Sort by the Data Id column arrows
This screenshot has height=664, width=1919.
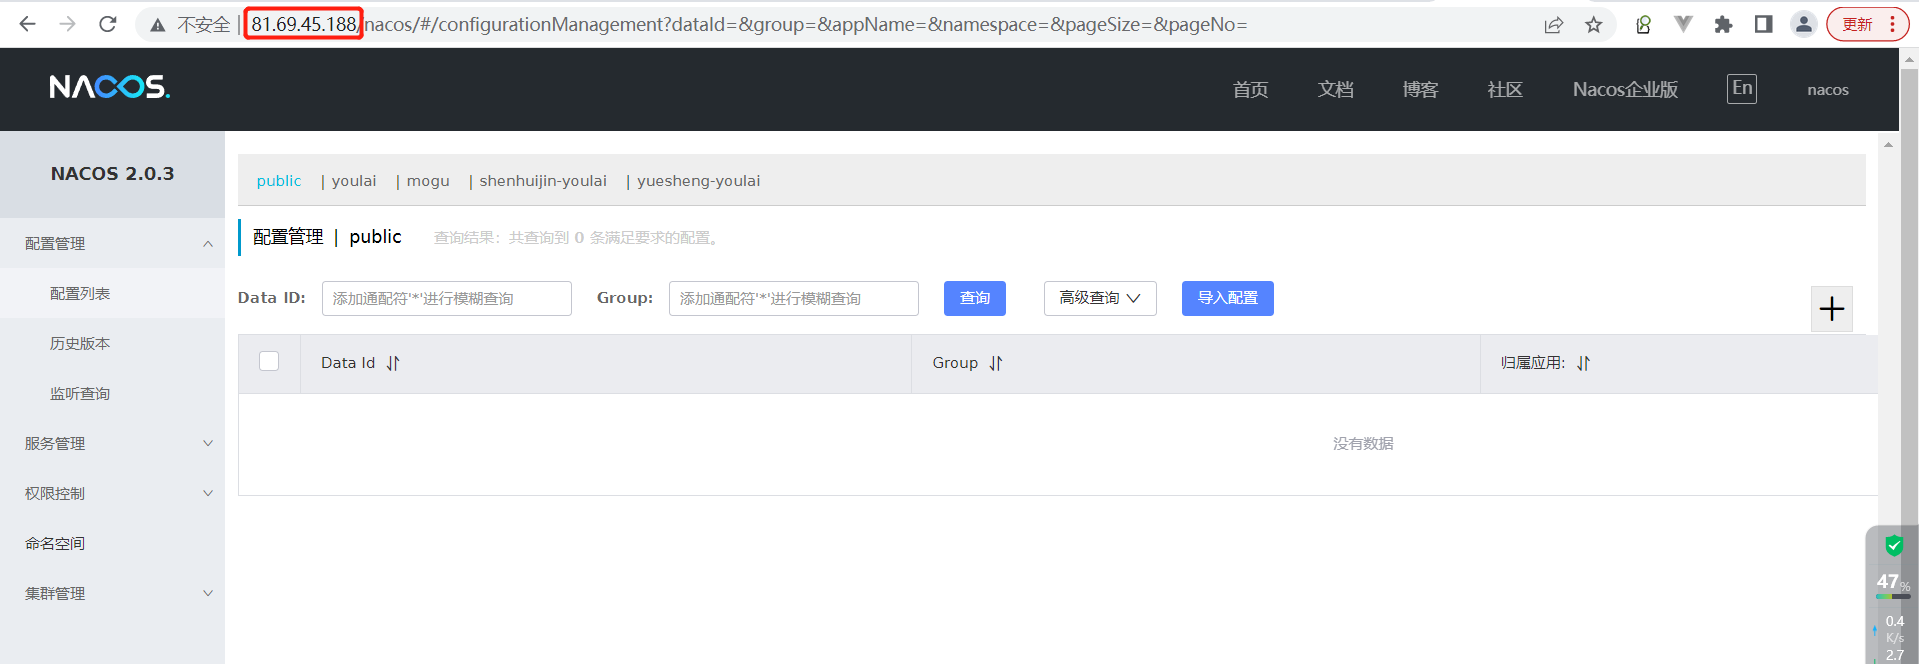pyautogui.click(x=393, y=363)
